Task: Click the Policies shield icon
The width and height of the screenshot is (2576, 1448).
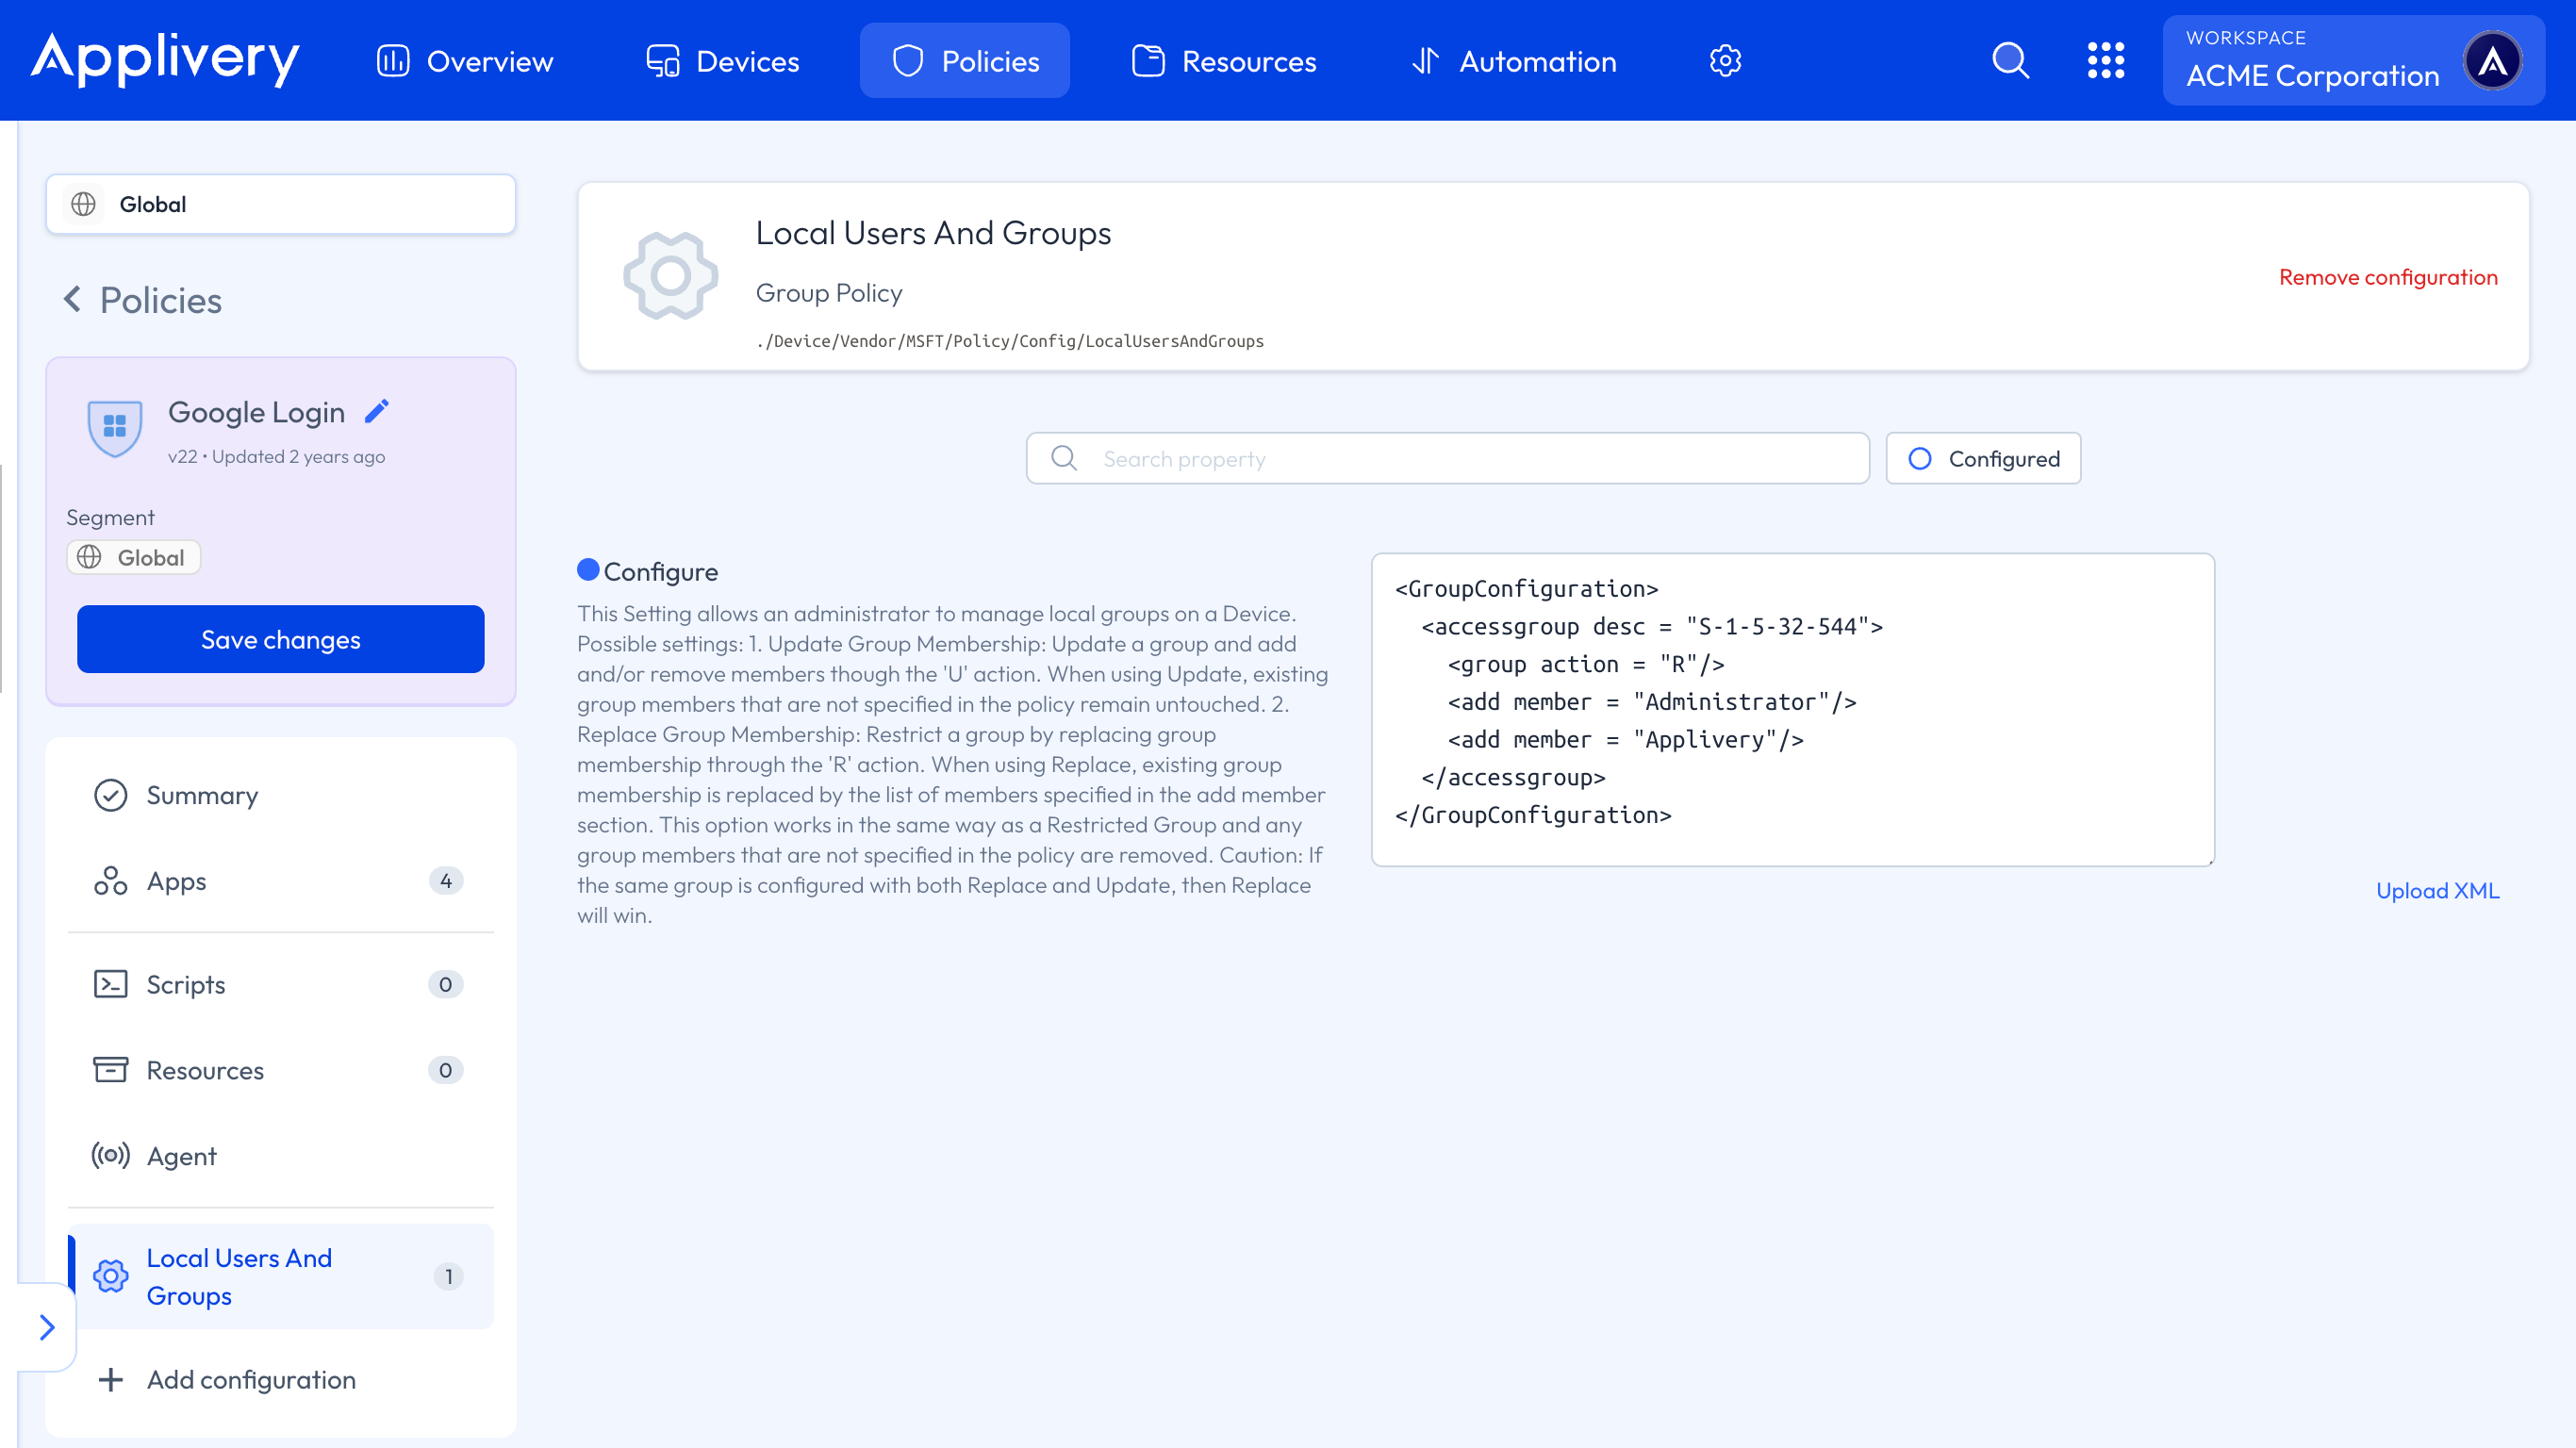Action: click(906, 60)
